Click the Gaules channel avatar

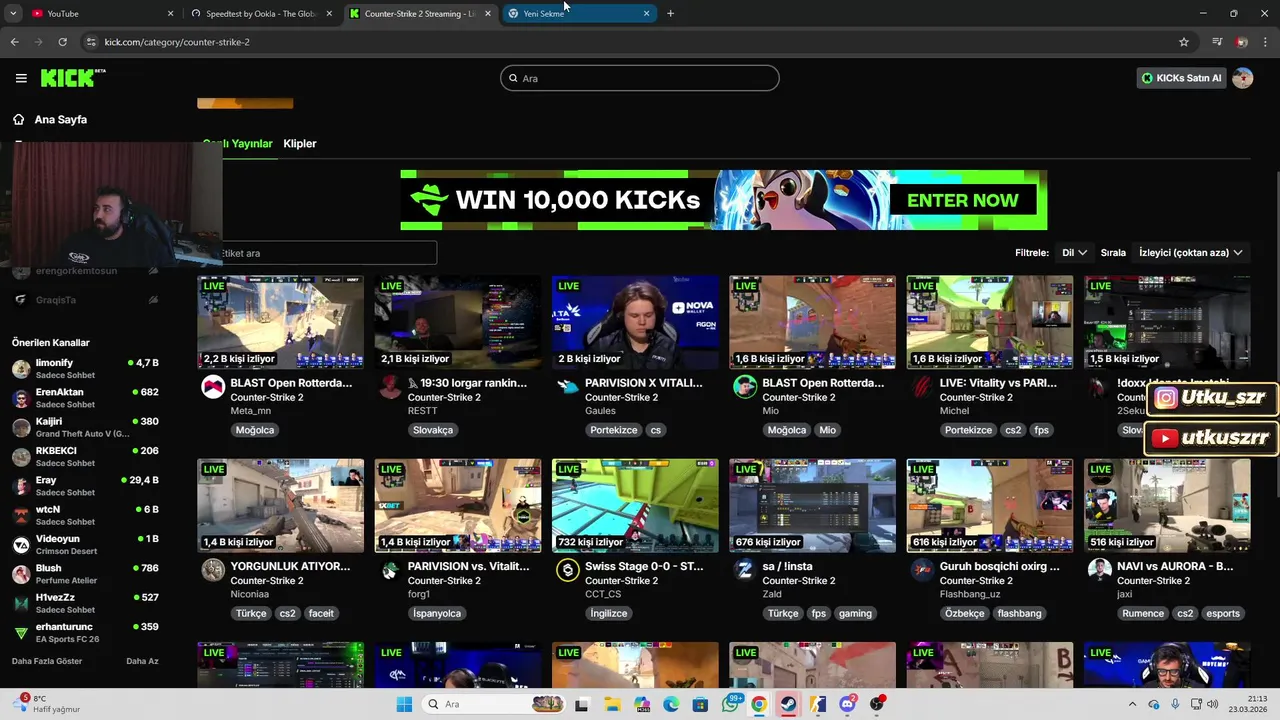coord(568,387)
